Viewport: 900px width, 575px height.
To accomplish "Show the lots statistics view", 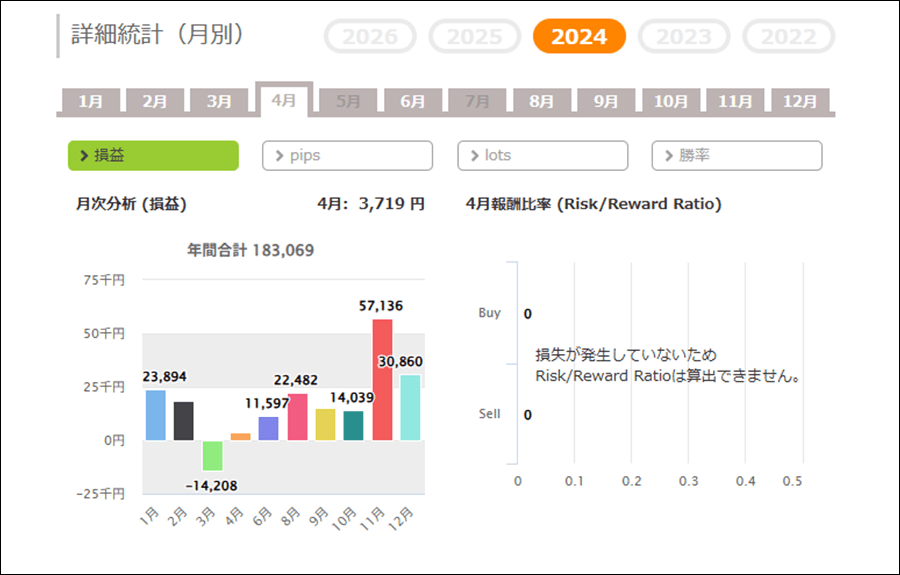I will point(543,156).
